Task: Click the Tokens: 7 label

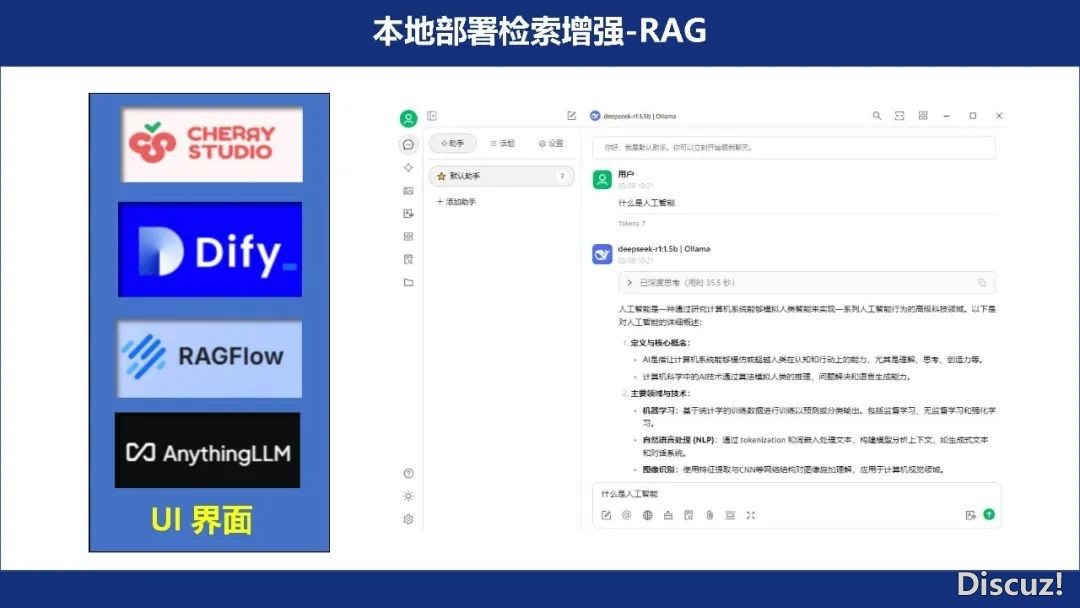Action: click(632, 224)
